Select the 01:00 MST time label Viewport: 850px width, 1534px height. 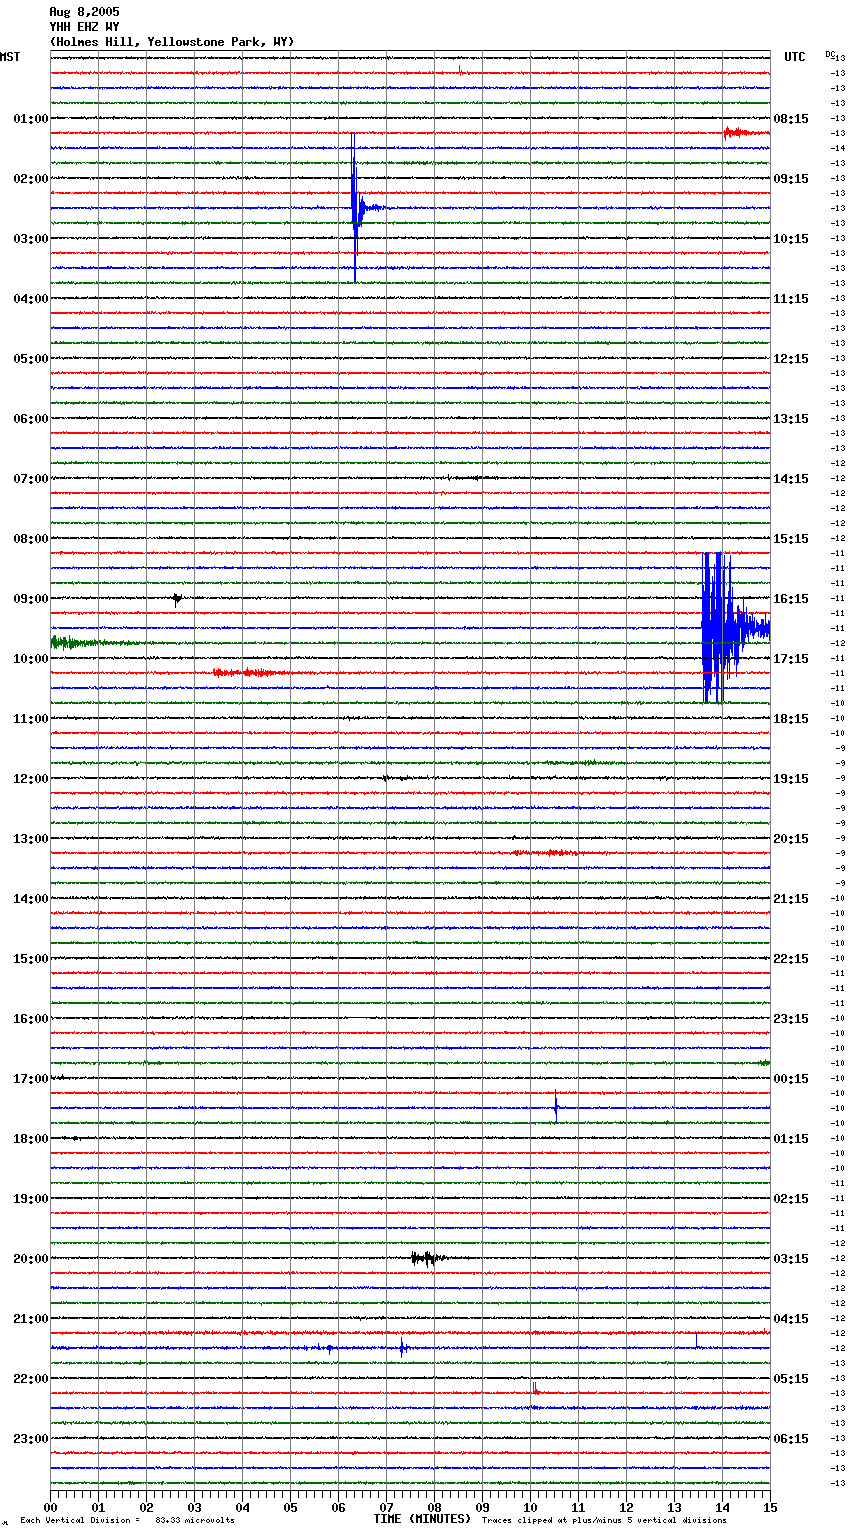click(31, 119)
